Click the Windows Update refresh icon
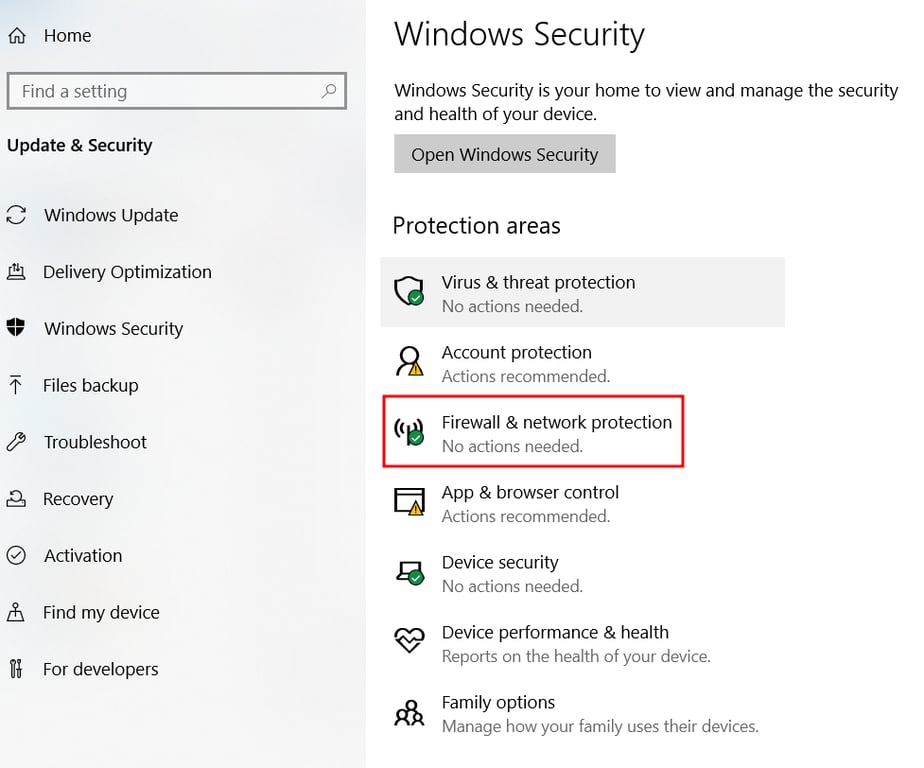The height and width of the screenshot is (768, 924). [x=16, y=215]
